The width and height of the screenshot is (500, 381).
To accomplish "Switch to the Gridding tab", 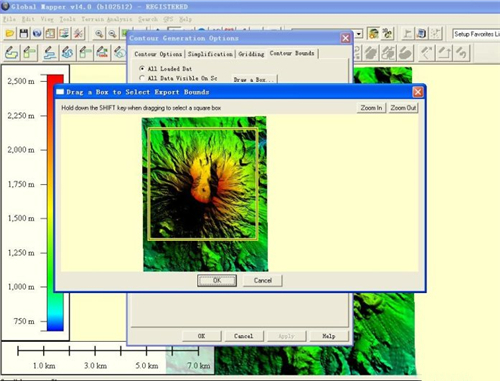I will (x=251, y=54).
